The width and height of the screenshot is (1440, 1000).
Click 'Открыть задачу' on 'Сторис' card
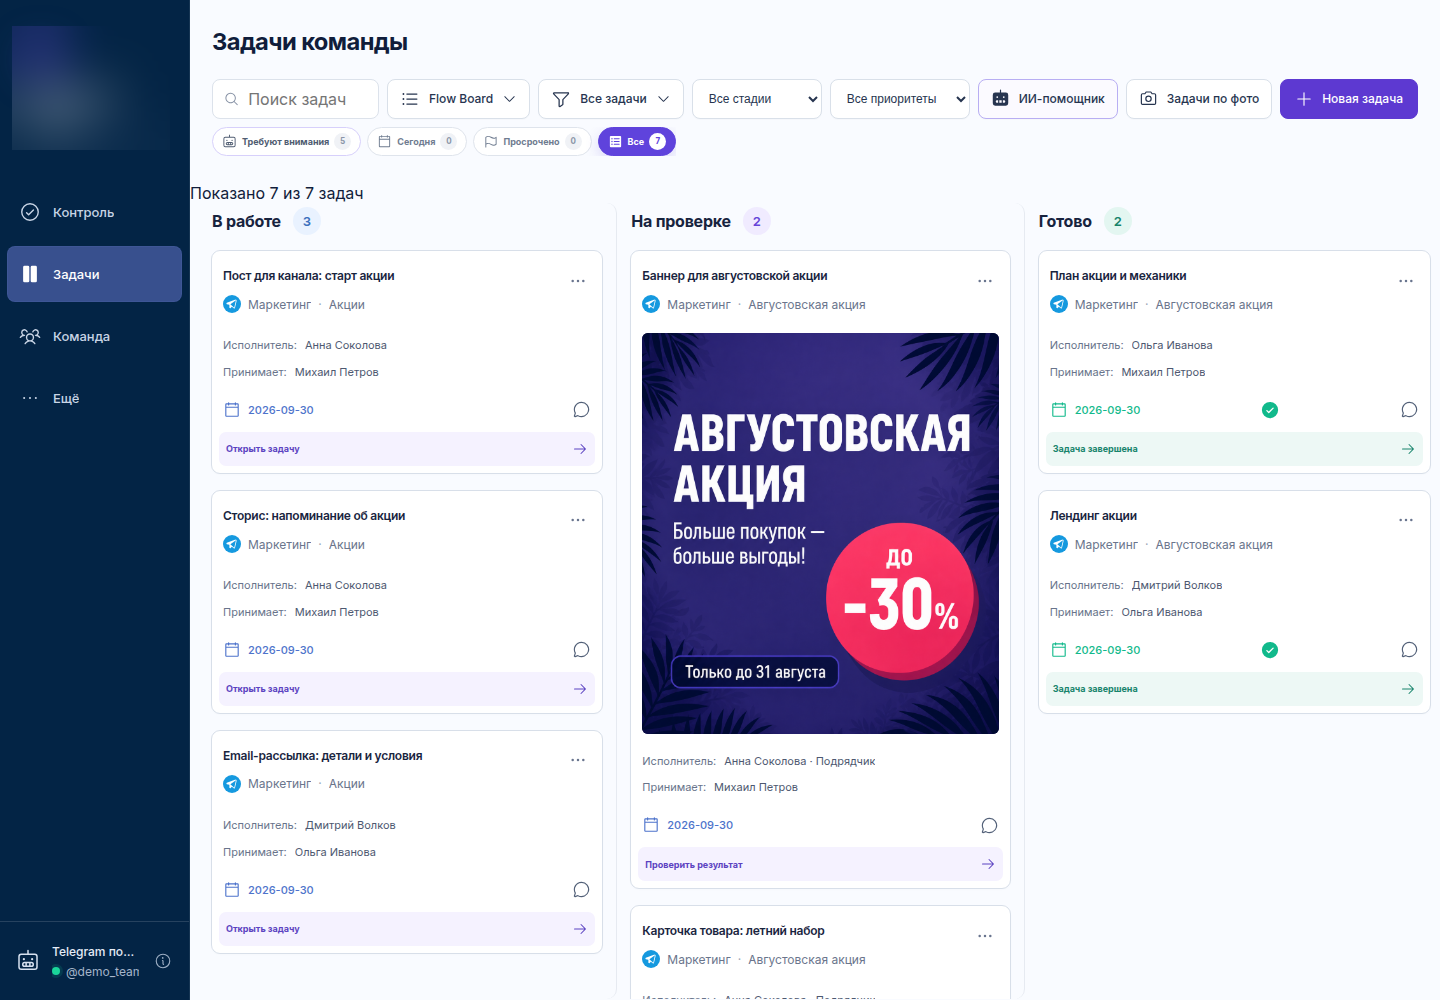tap(407, 689)
